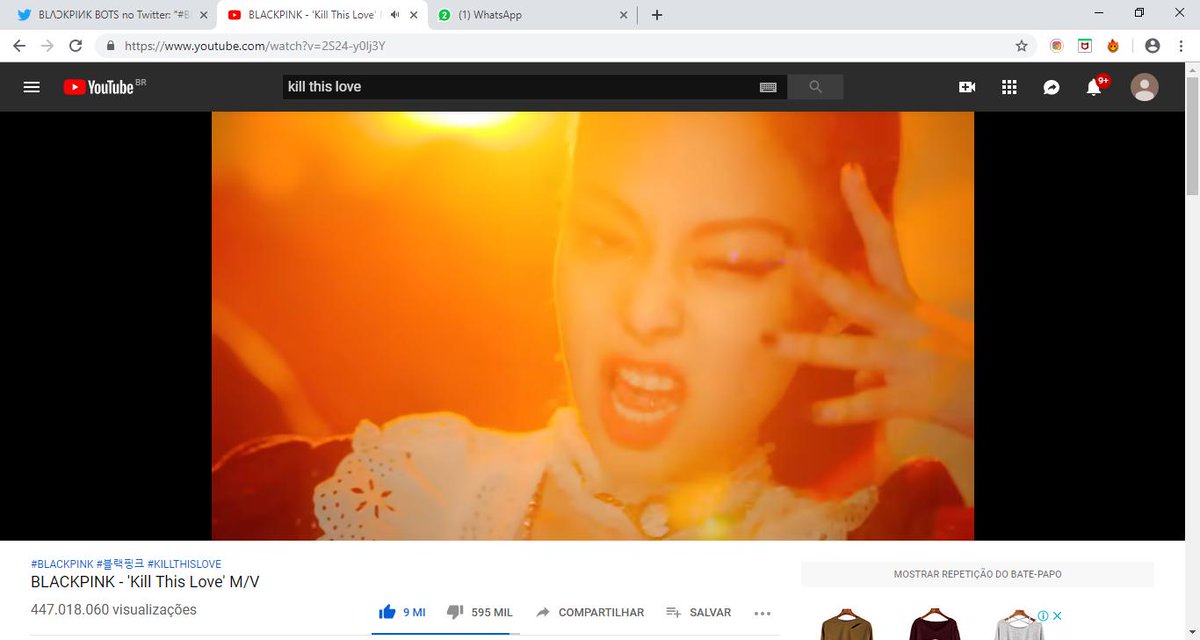Click the browser back arrow
The width and height of the screenshot is (1200, 640).
[19, 45]
